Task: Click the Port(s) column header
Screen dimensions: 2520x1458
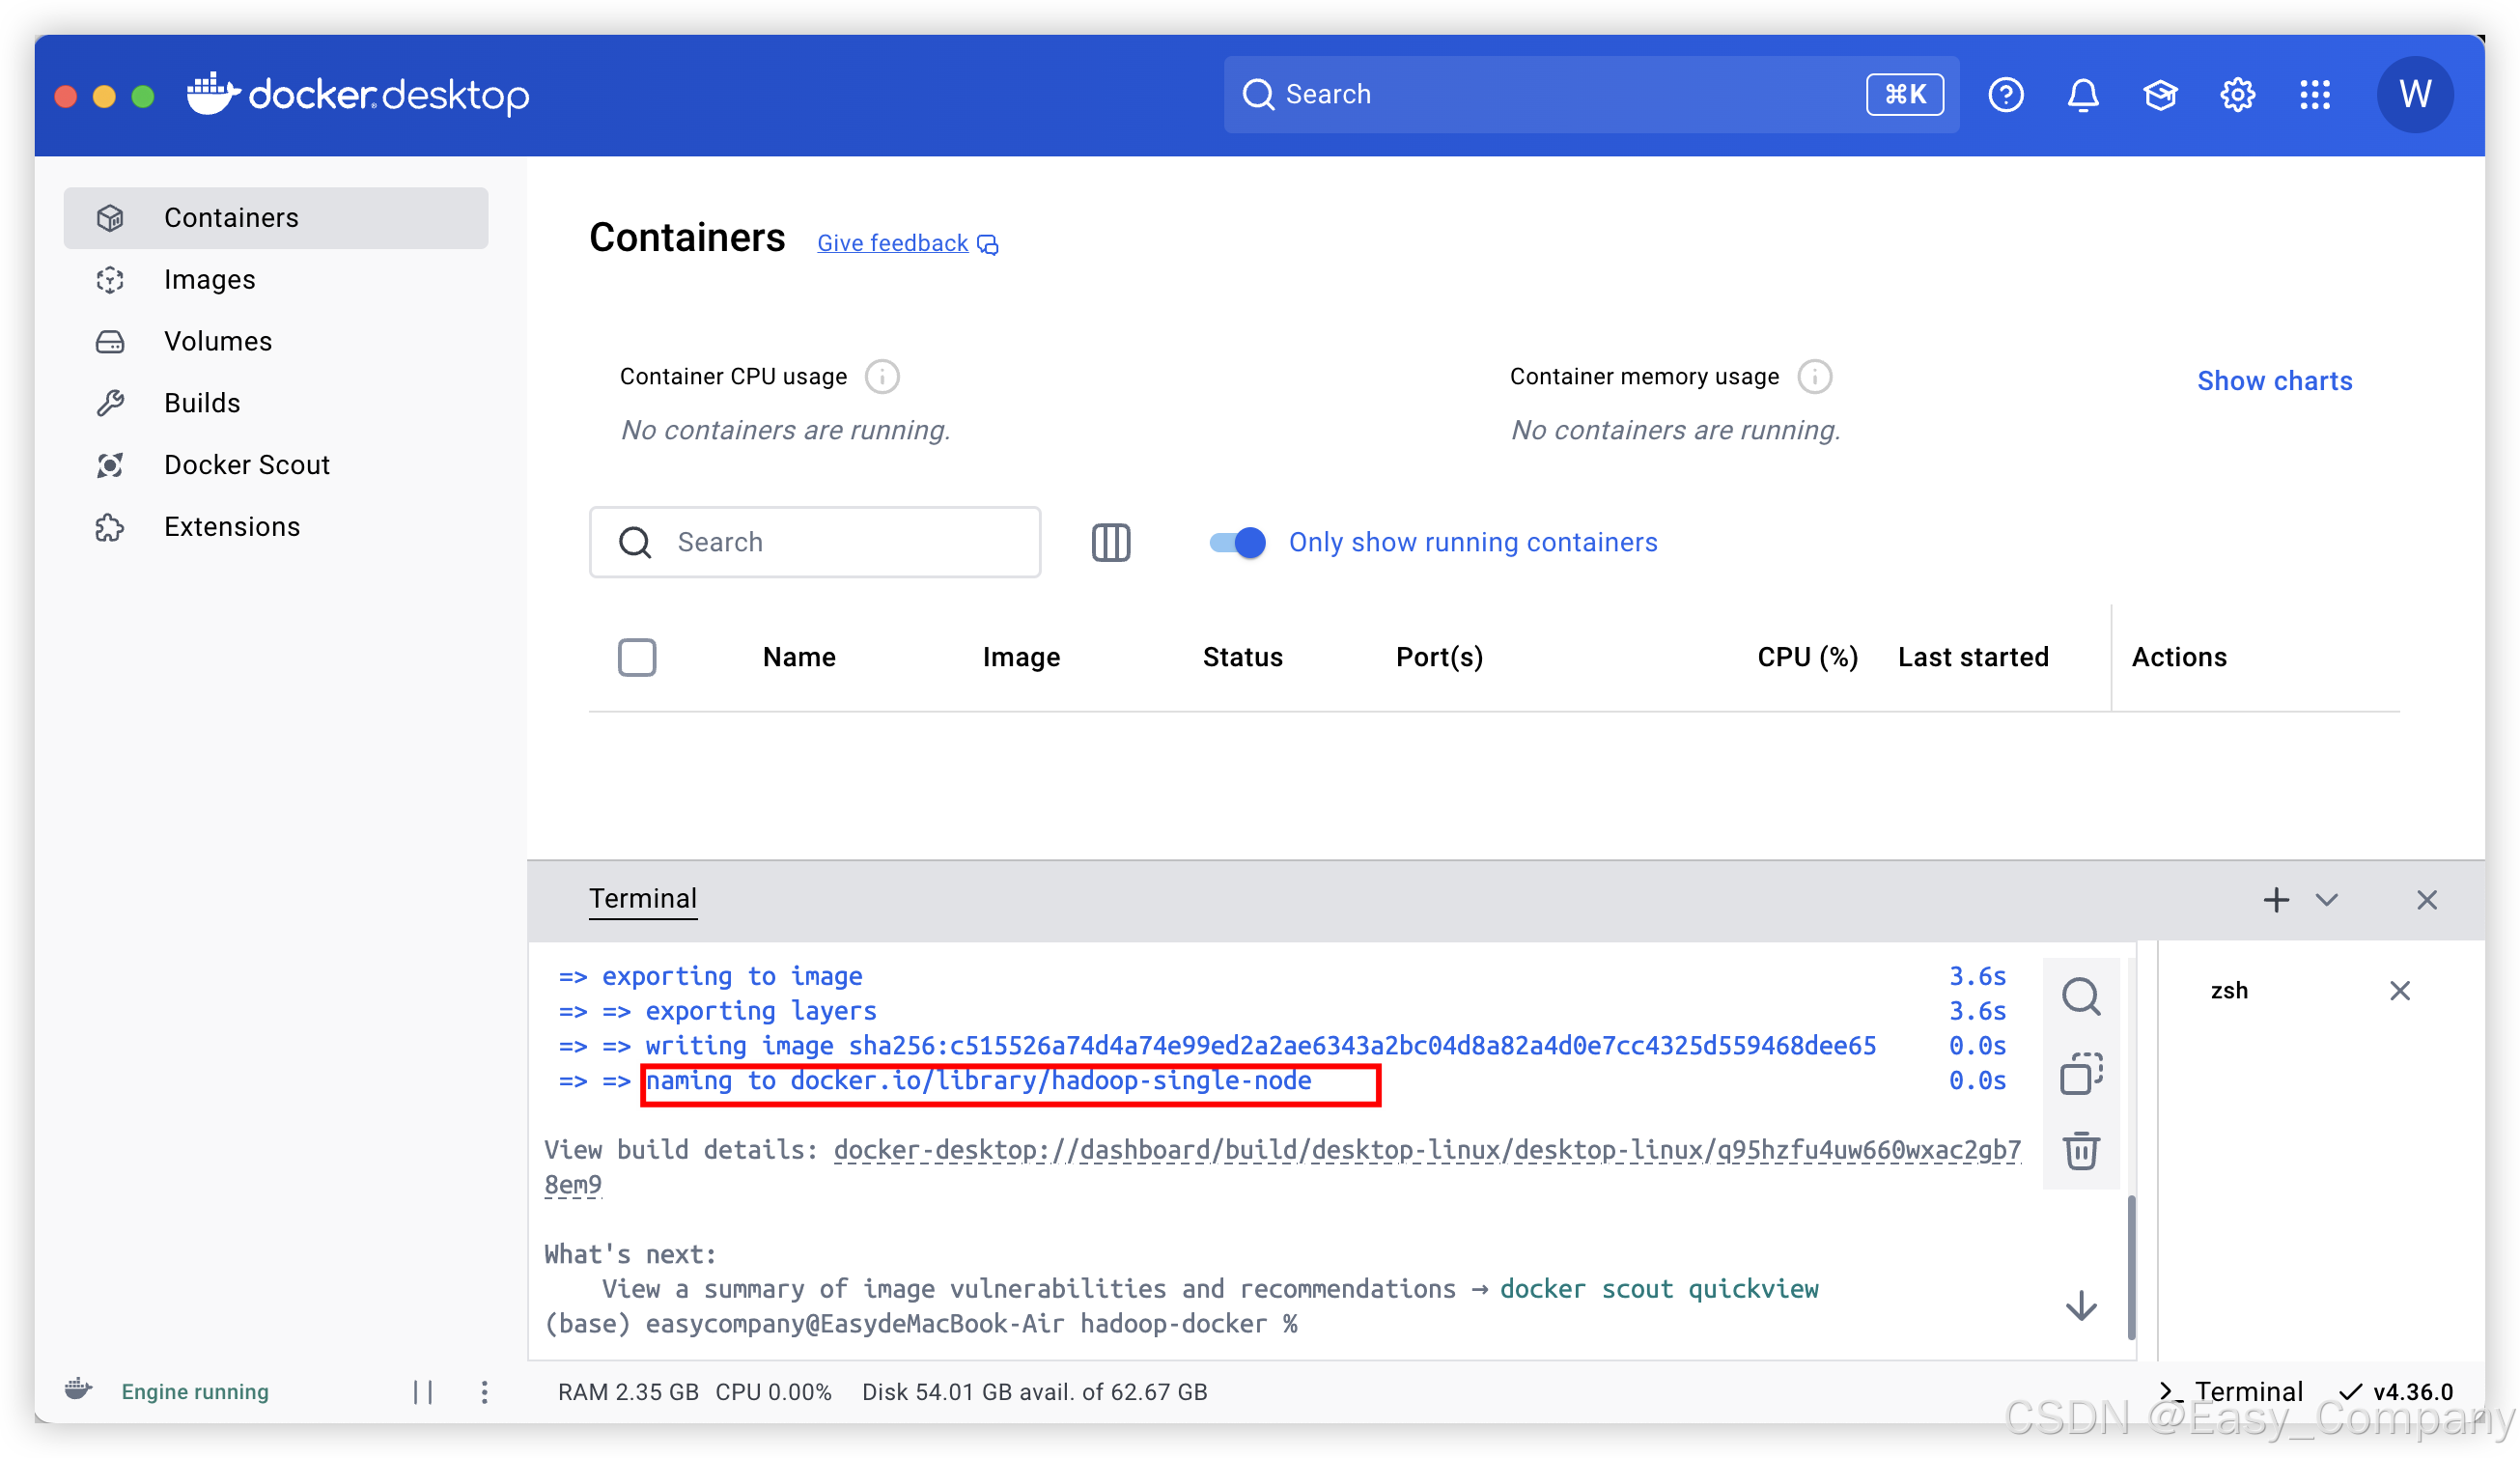Action: (1439, 657)
